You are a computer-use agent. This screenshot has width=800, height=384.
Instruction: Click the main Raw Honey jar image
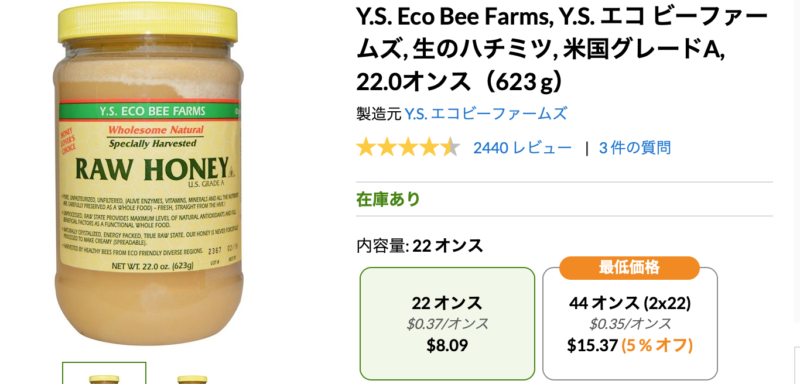(x=148, y=173)
